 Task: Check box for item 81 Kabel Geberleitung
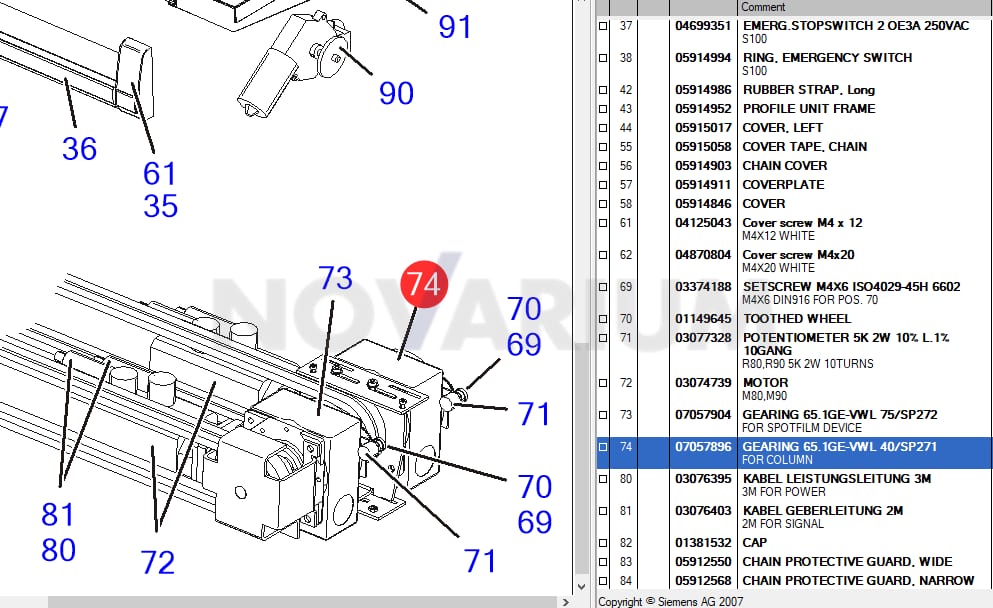pyautogui.click(x=603, y=511)
